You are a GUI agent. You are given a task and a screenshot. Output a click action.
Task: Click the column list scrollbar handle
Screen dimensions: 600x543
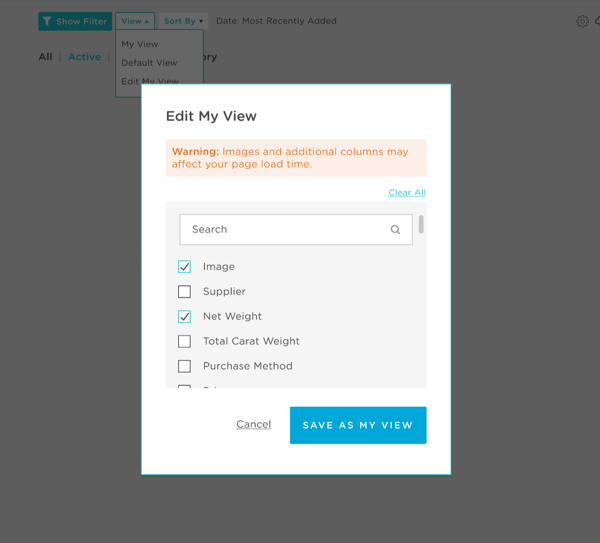point(421,224)
